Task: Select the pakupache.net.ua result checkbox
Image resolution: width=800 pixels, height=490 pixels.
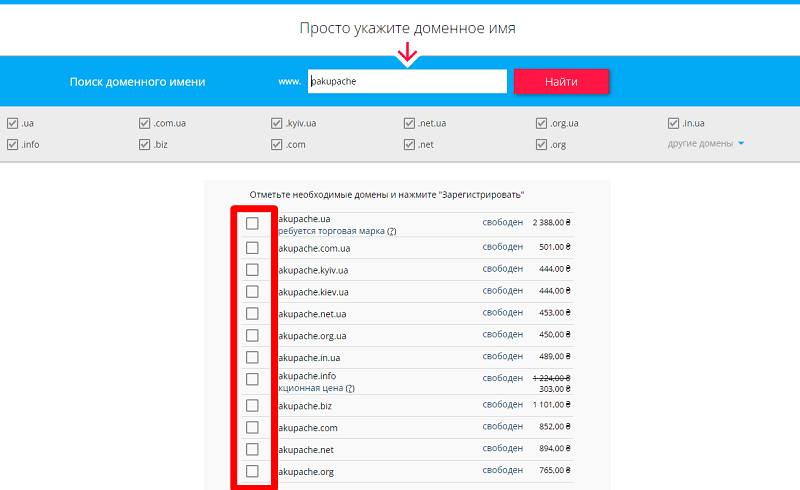Action: pyautogui.click(x=252, y=313)
